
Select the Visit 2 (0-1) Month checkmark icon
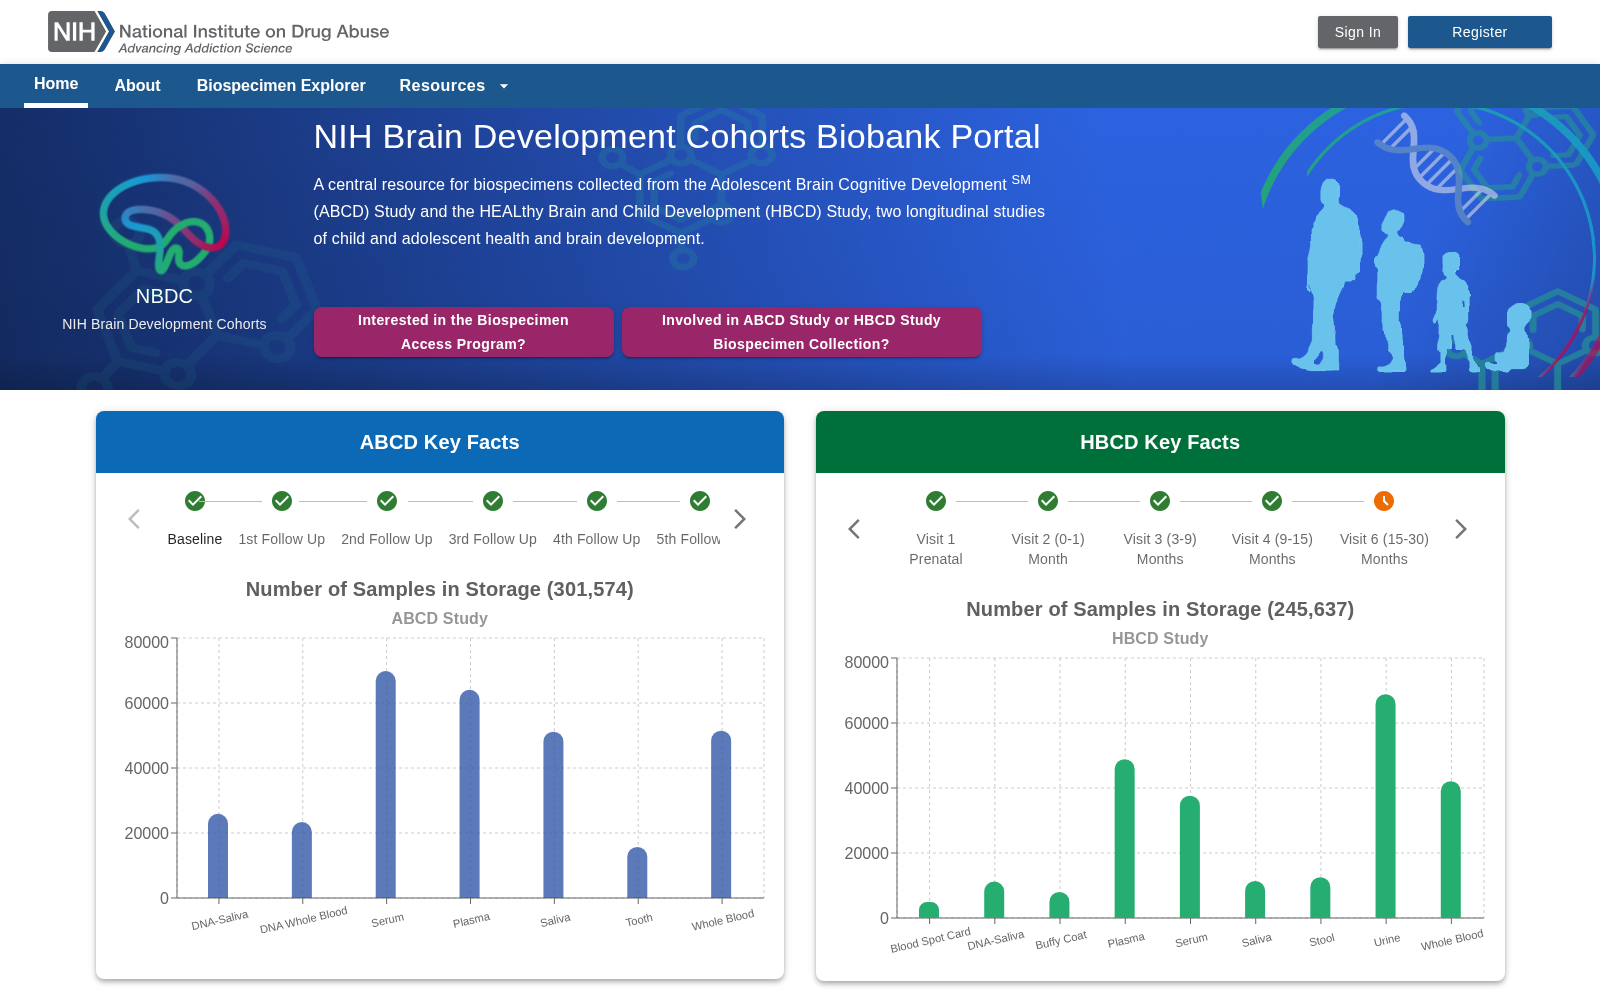pos(1048,501)
